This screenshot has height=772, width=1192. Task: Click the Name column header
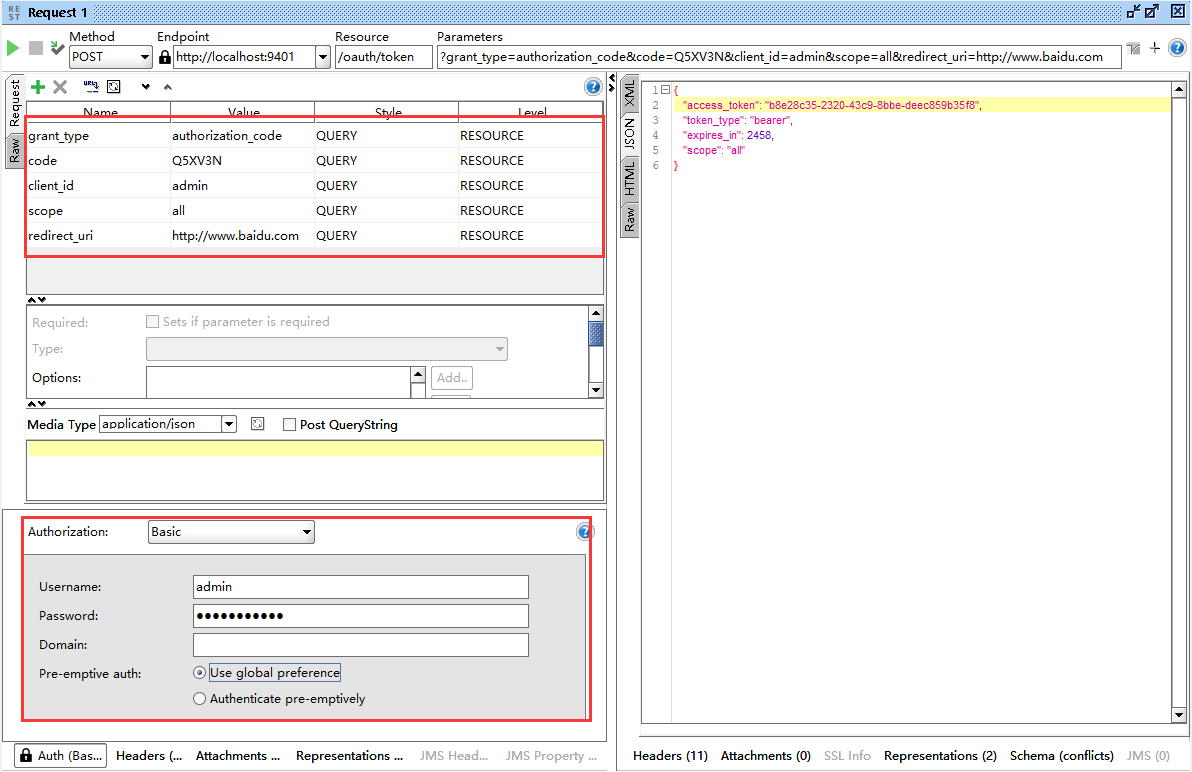[99, 112]
